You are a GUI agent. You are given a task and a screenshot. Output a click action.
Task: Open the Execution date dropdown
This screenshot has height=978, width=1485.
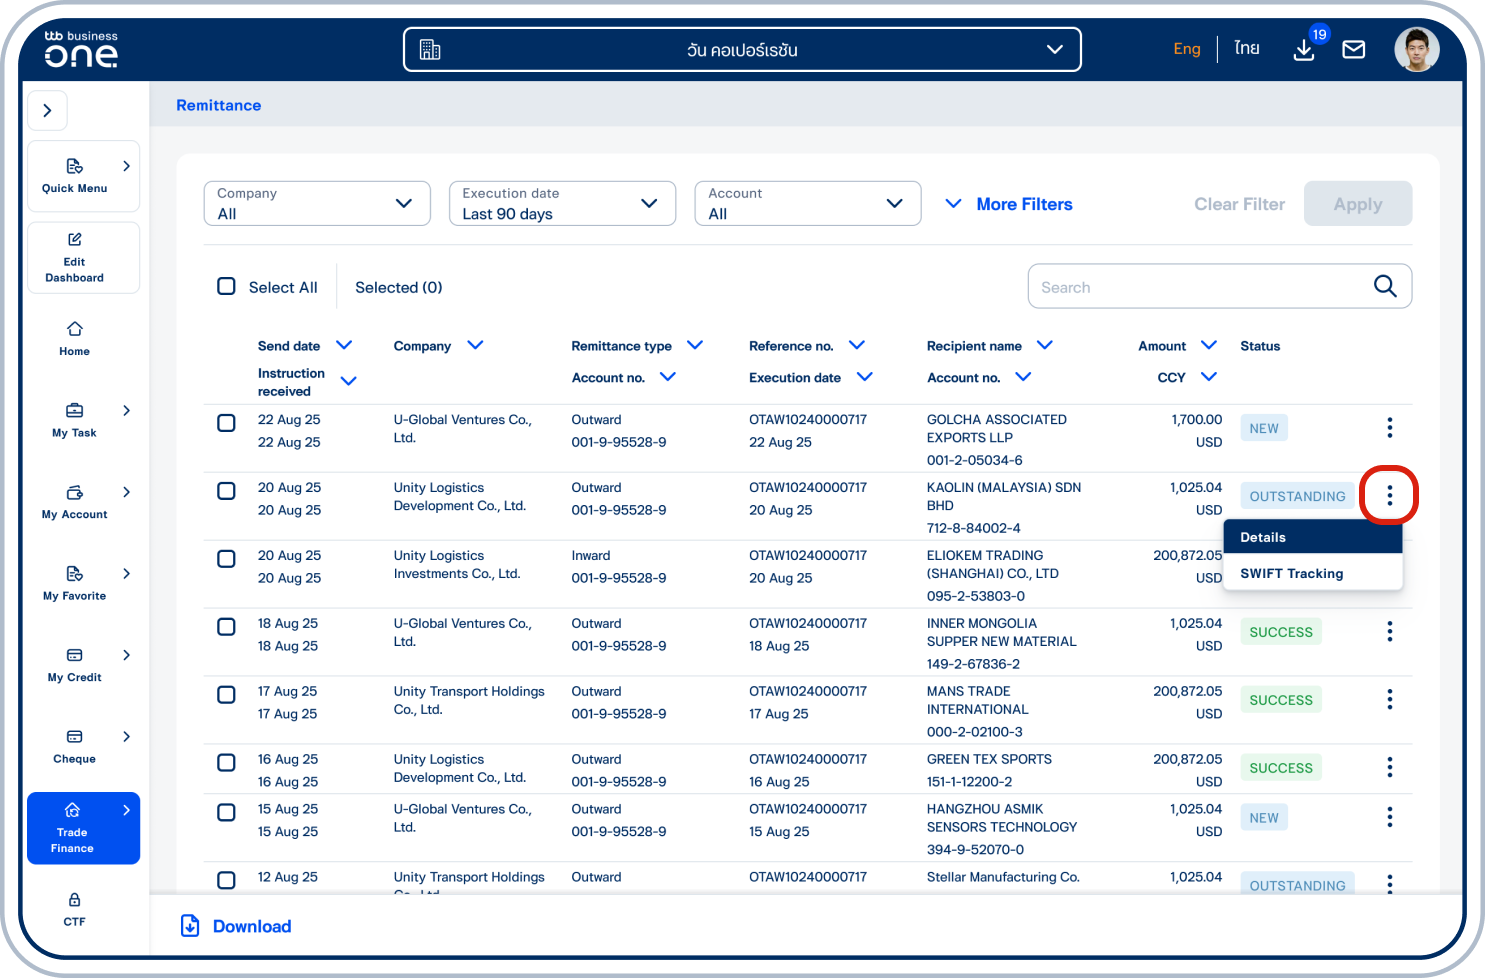pos(562,204)
